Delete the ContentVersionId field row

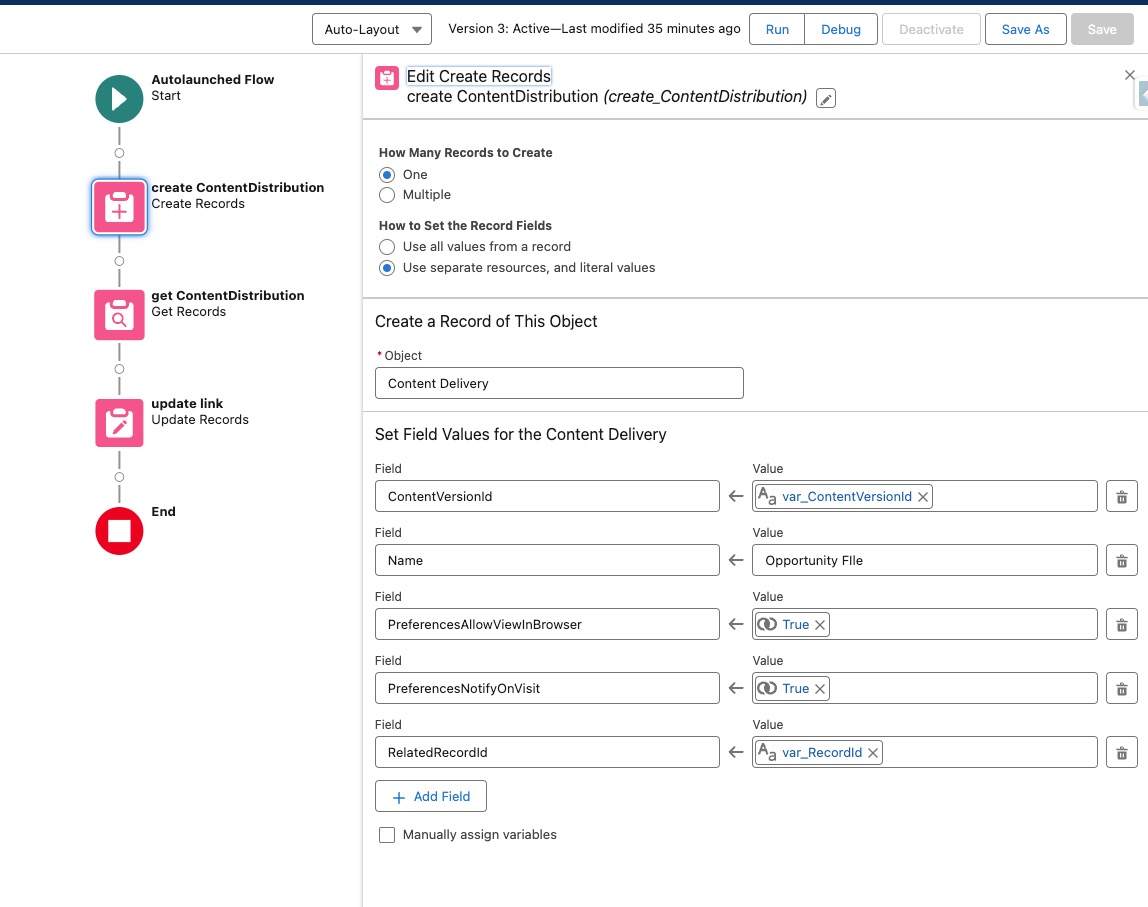click(x=1121, y=496)
